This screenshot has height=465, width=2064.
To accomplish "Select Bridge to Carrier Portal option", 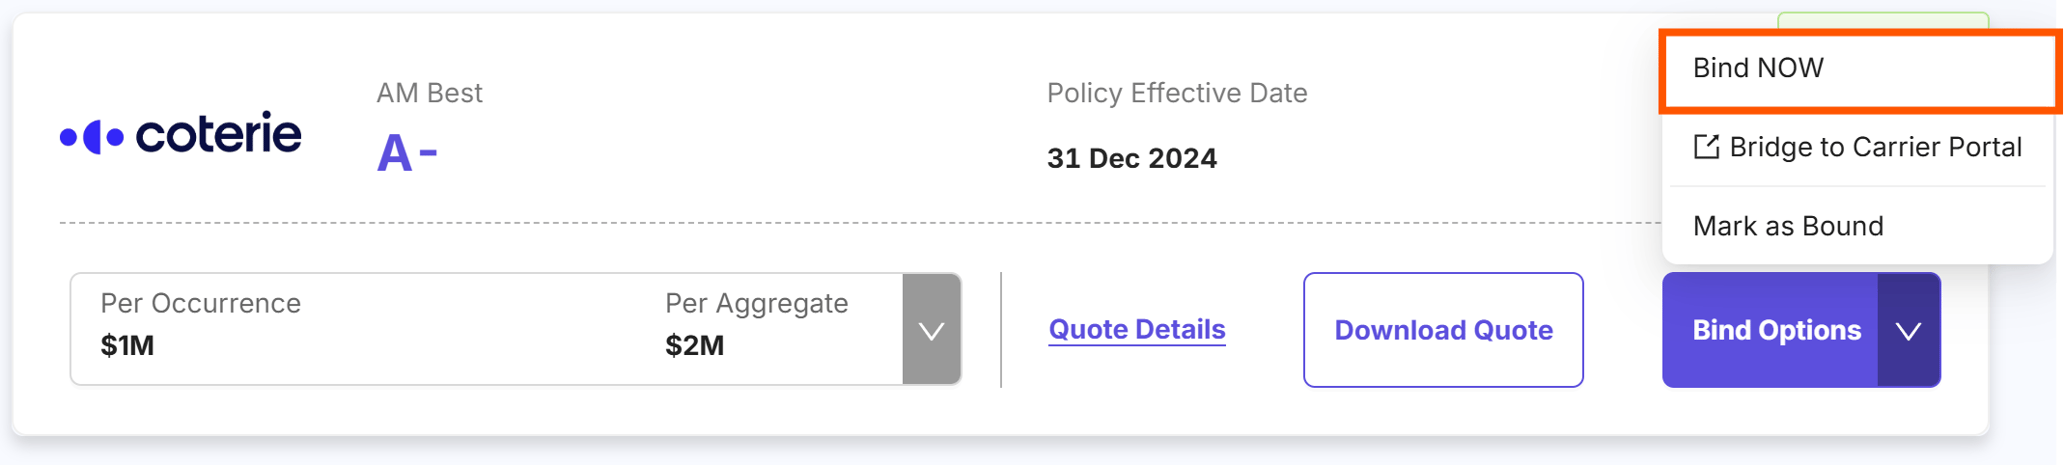I will (1875, 147).
